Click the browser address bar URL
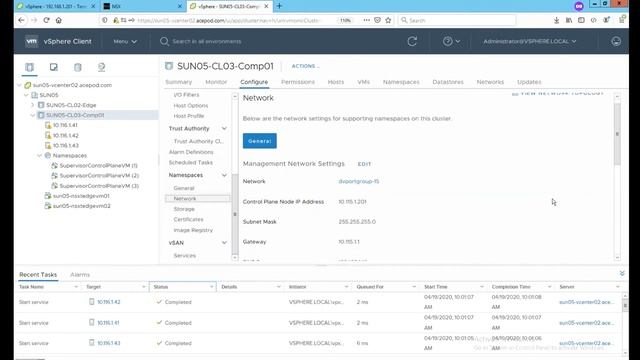Viewport: 640px width, 360px height. tap(229, 20)
